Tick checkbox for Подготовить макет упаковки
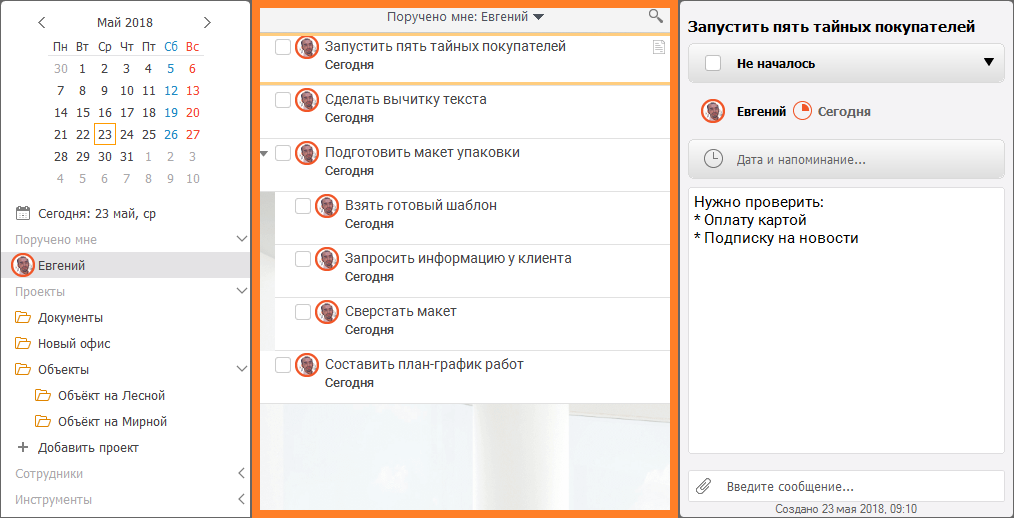The image size is (1014, 518). [x=283, y=153]
